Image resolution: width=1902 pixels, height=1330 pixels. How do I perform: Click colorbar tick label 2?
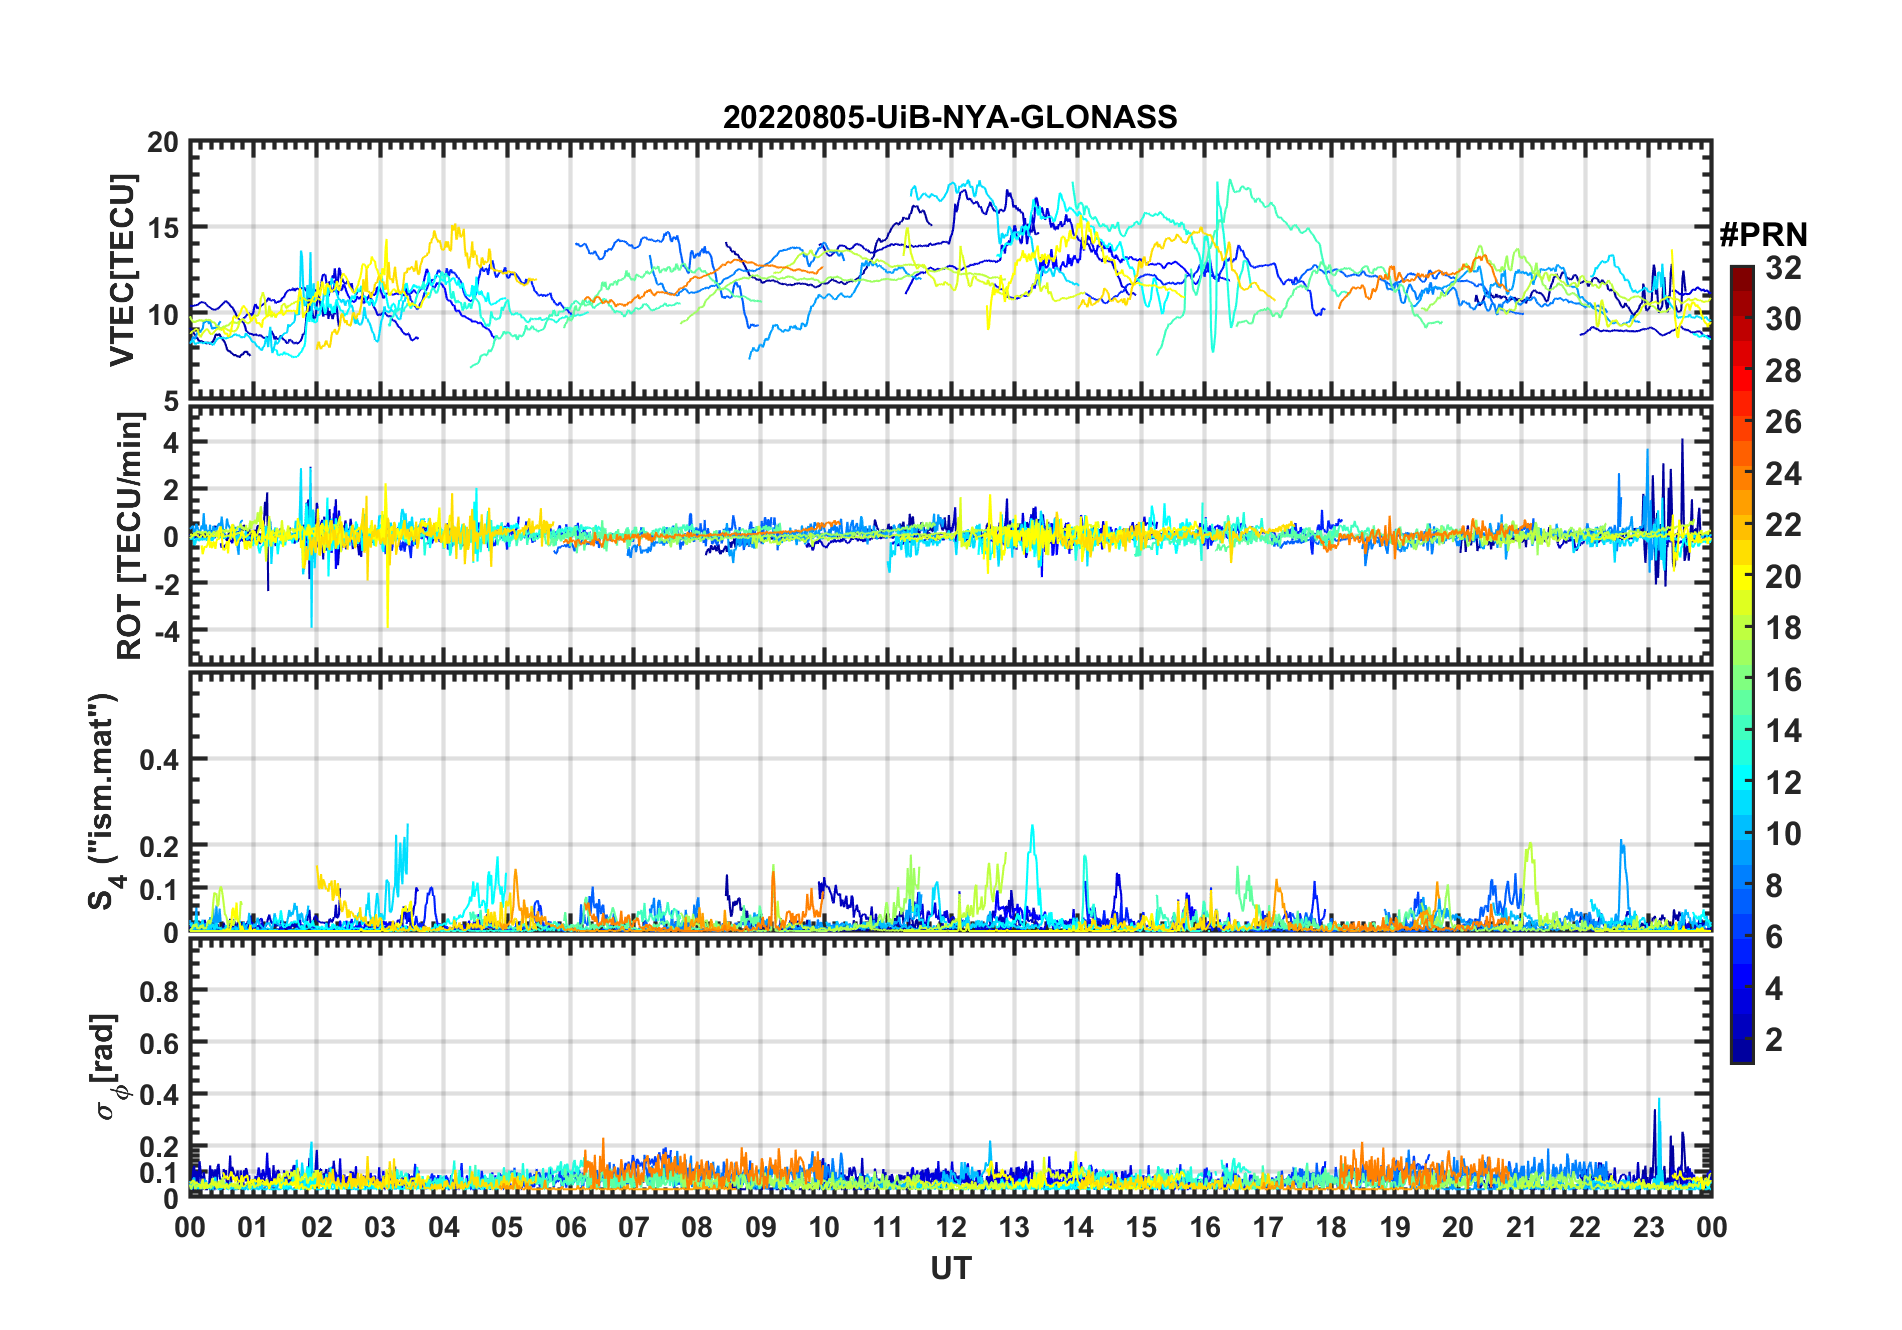(x=1774, y=1040)
